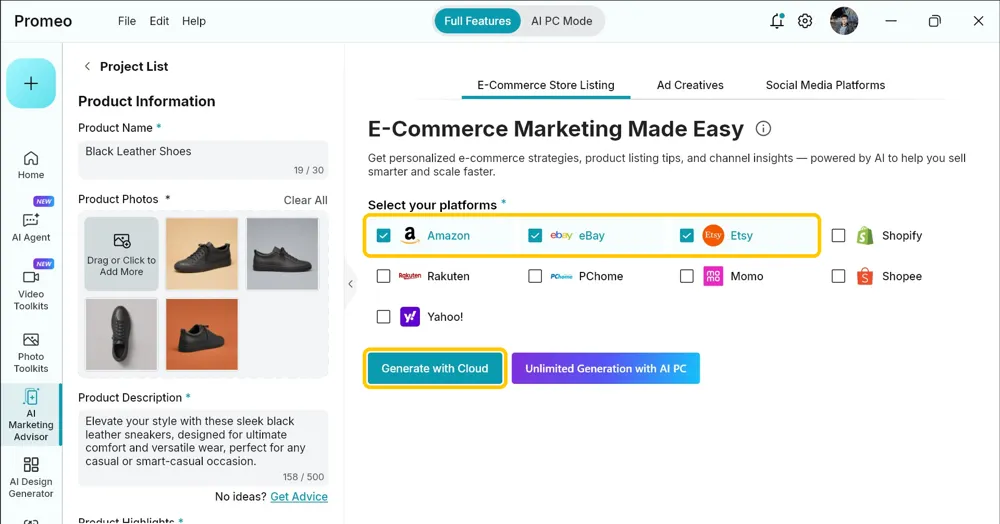Check the Momo platform checkbox

[687, 276]
